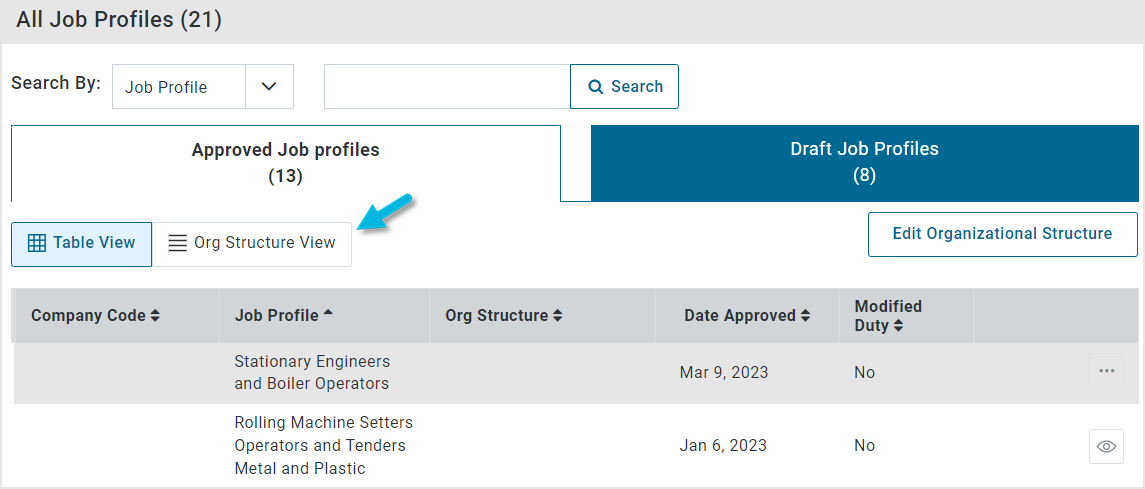
Task: Sort by Modified Duty column arrows
Action: (898, 326)
